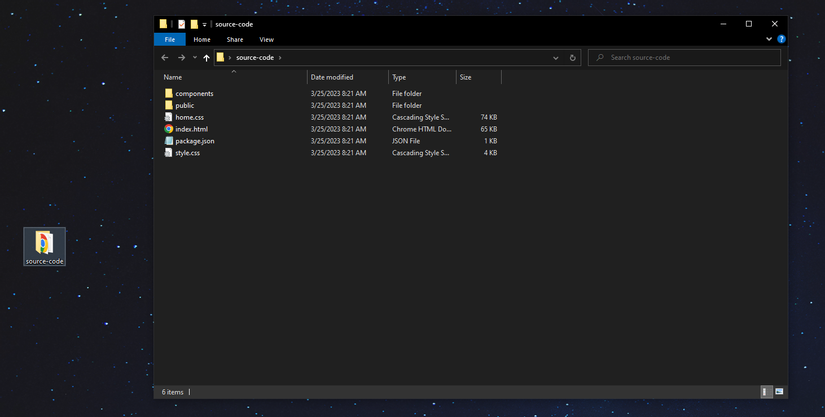Screen dimensions: 825x417
Task: Click the address bar folder icon
Action: tap(220, 57)
